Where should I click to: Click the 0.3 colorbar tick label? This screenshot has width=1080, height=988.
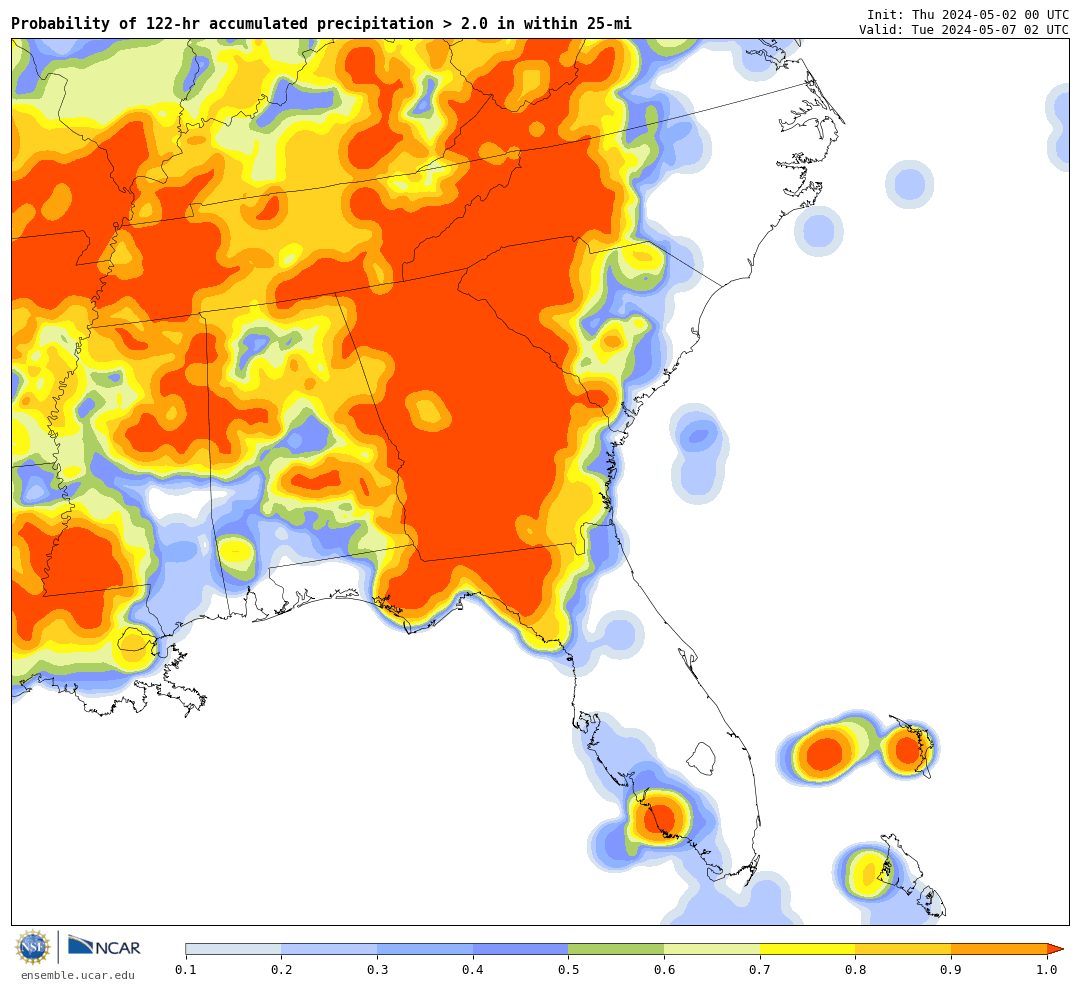tap(377, 969)
